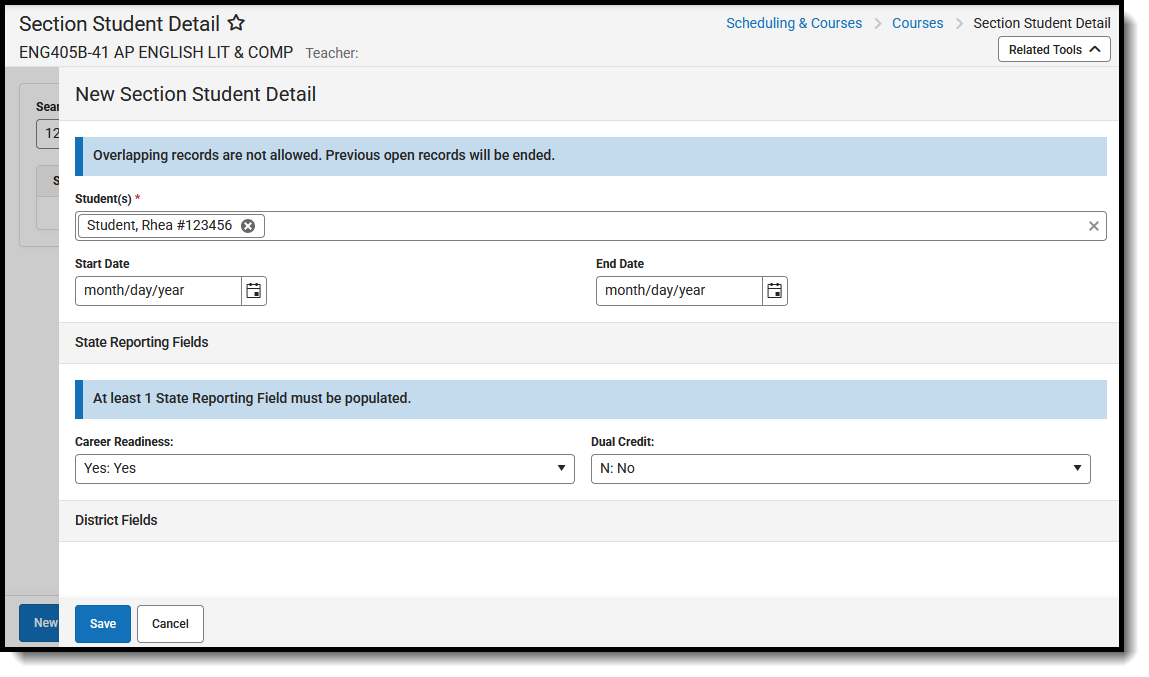Open the Start Date calendar picker
Image resolution: width=1149 pixels, height=677 pixels.
tap(253, 290)
